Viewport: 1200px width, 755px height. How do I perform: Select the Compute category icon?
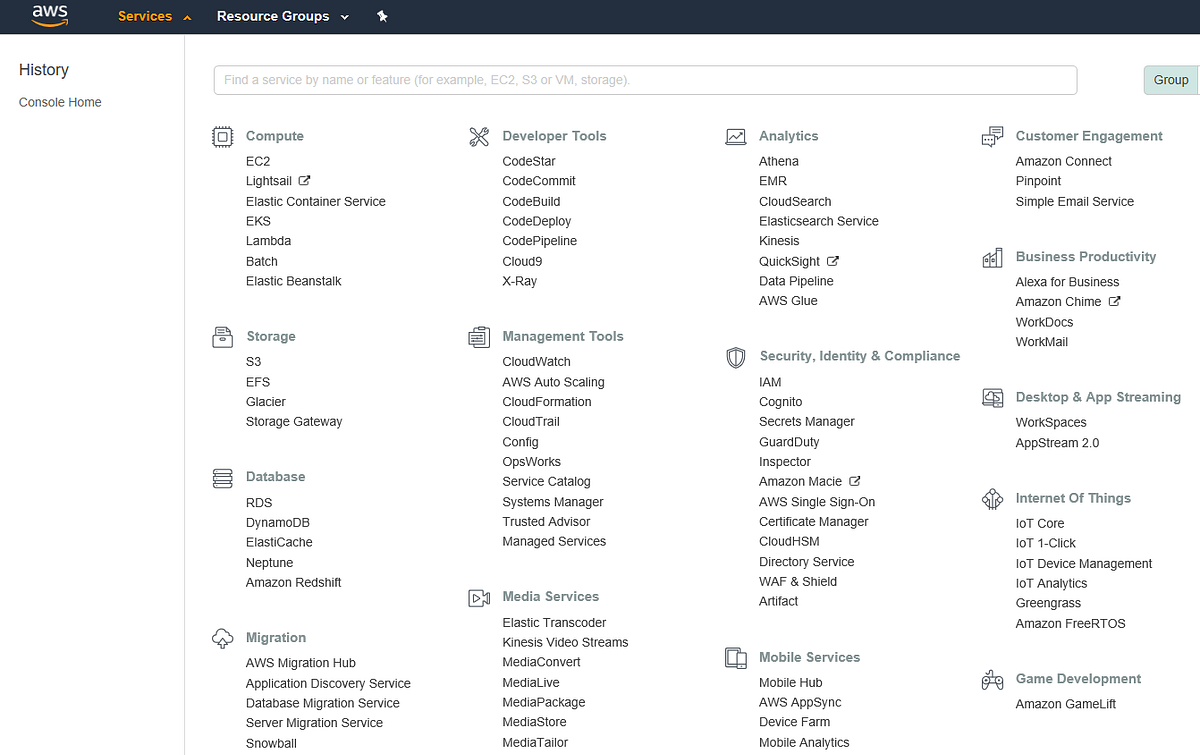point(222,136)
